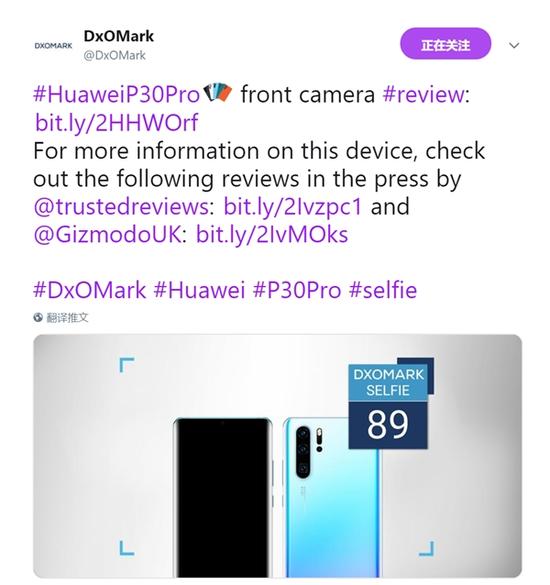
Task: Click the DxOMark profile avatar logo
Action: [x=53, y=46]
